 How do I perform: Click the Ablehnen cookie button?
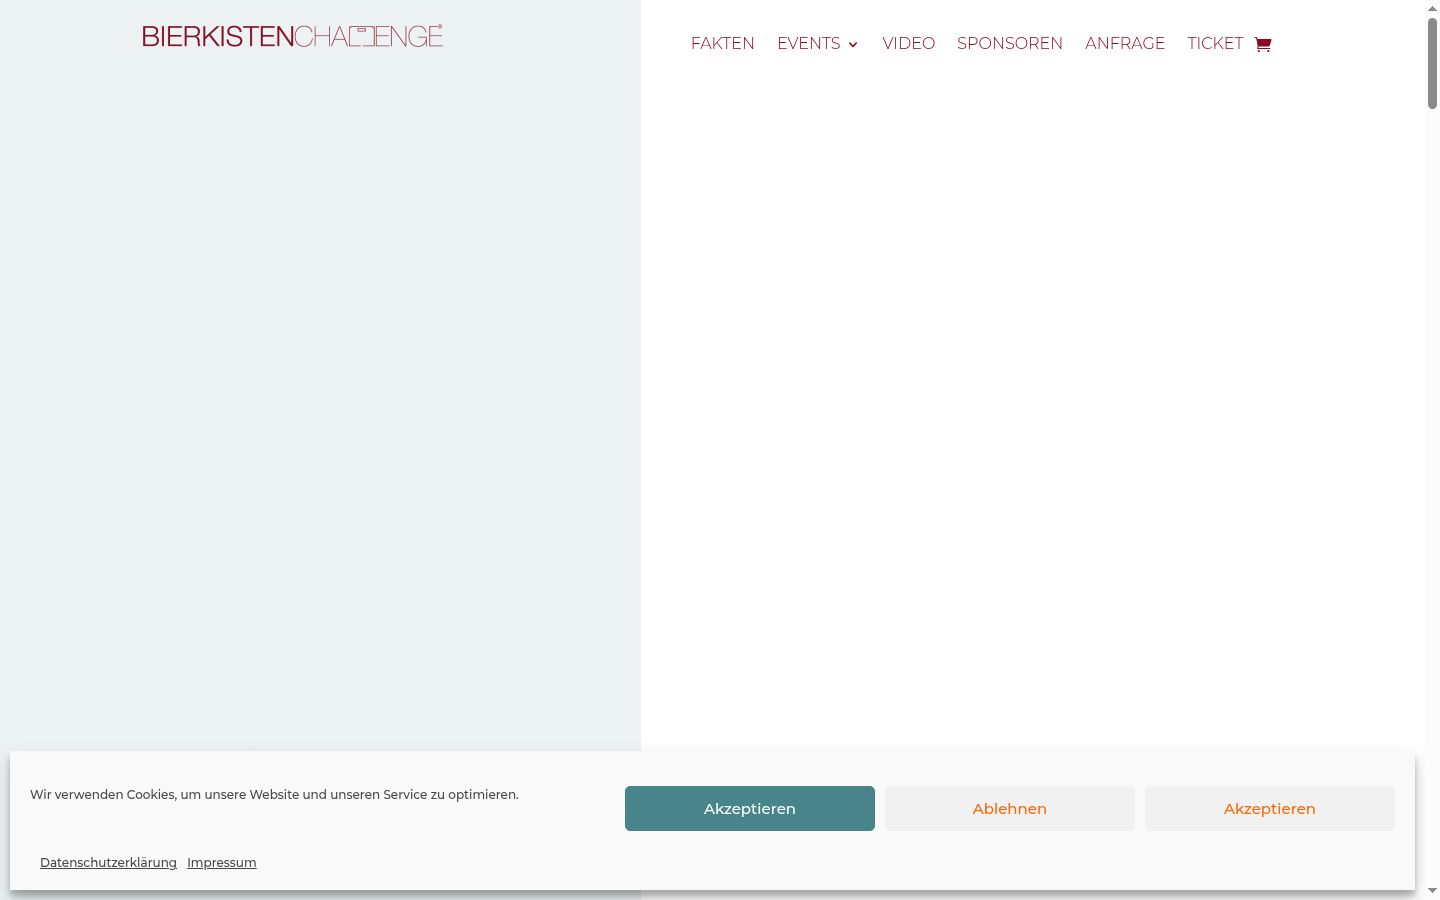click(1010, 808)
